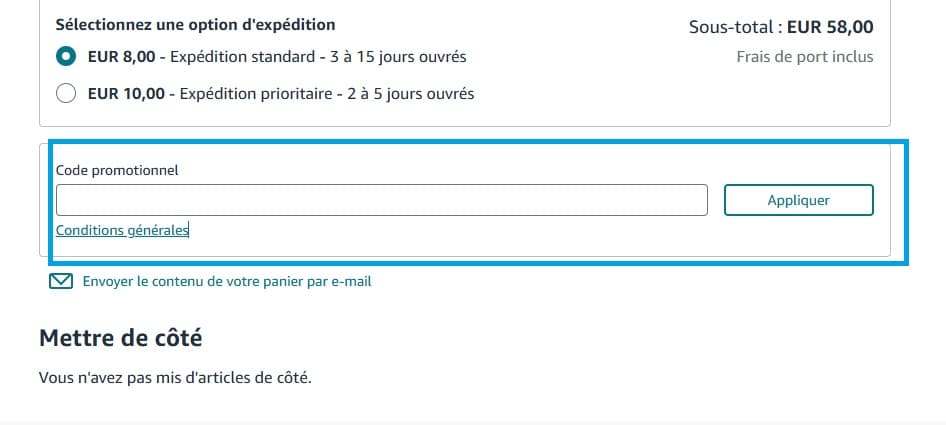The width and height of the screenshot is (946, 425).
Task: Choose the EUR 10,00 priority shipping radio button
Action: [x=66, y=94]
